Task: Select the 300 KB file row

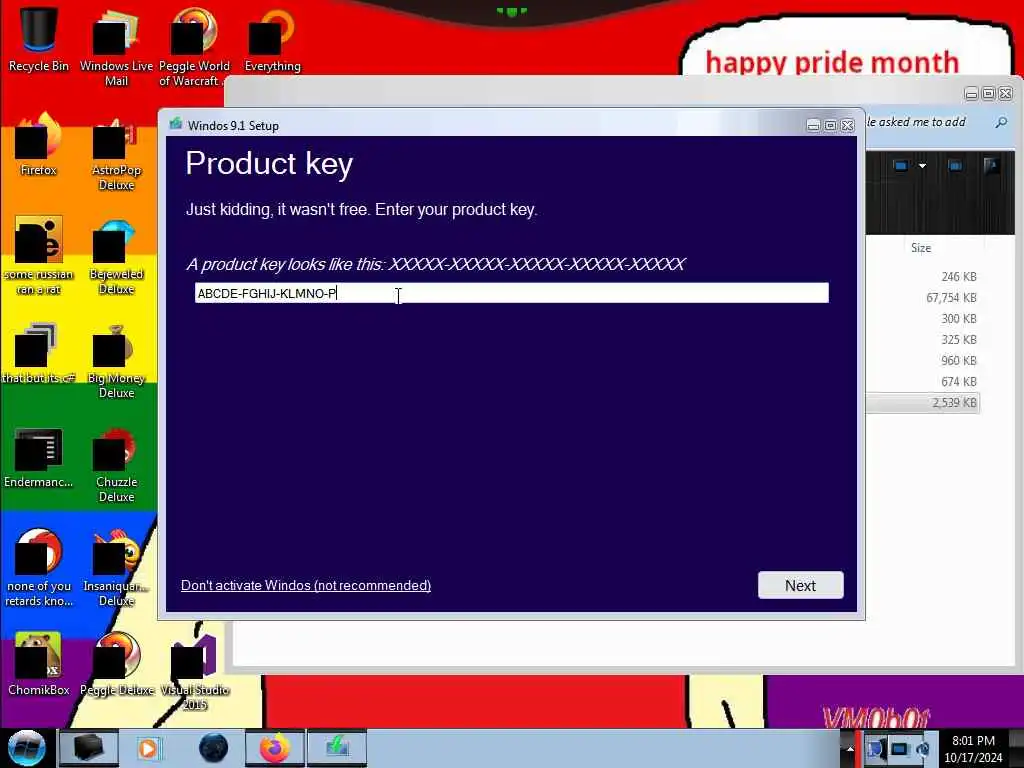Action: tap(922, 319)
